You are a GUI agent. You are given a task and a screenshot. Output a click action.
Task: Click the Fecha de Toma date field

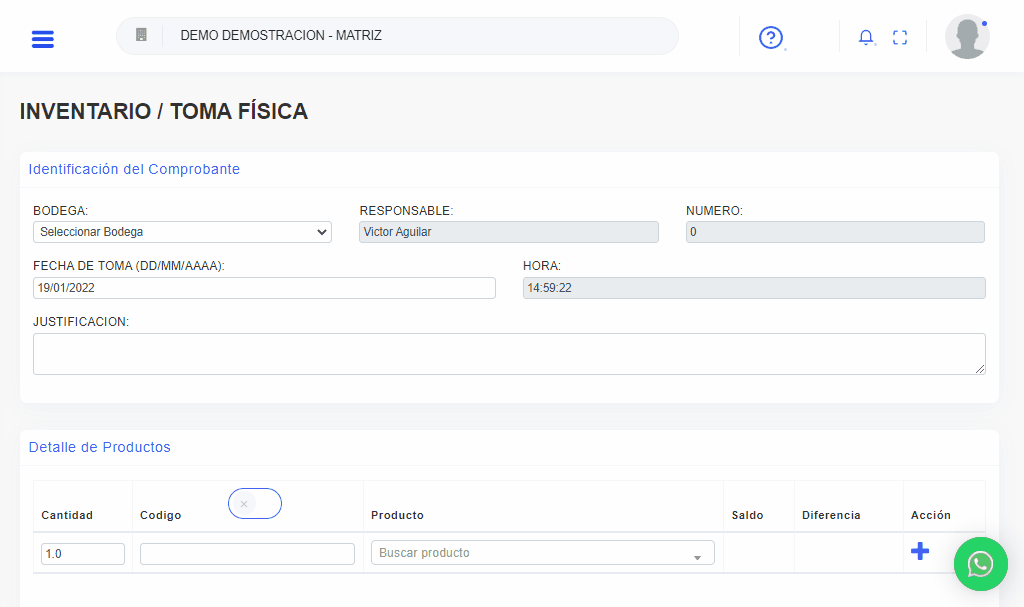[264, 288]
